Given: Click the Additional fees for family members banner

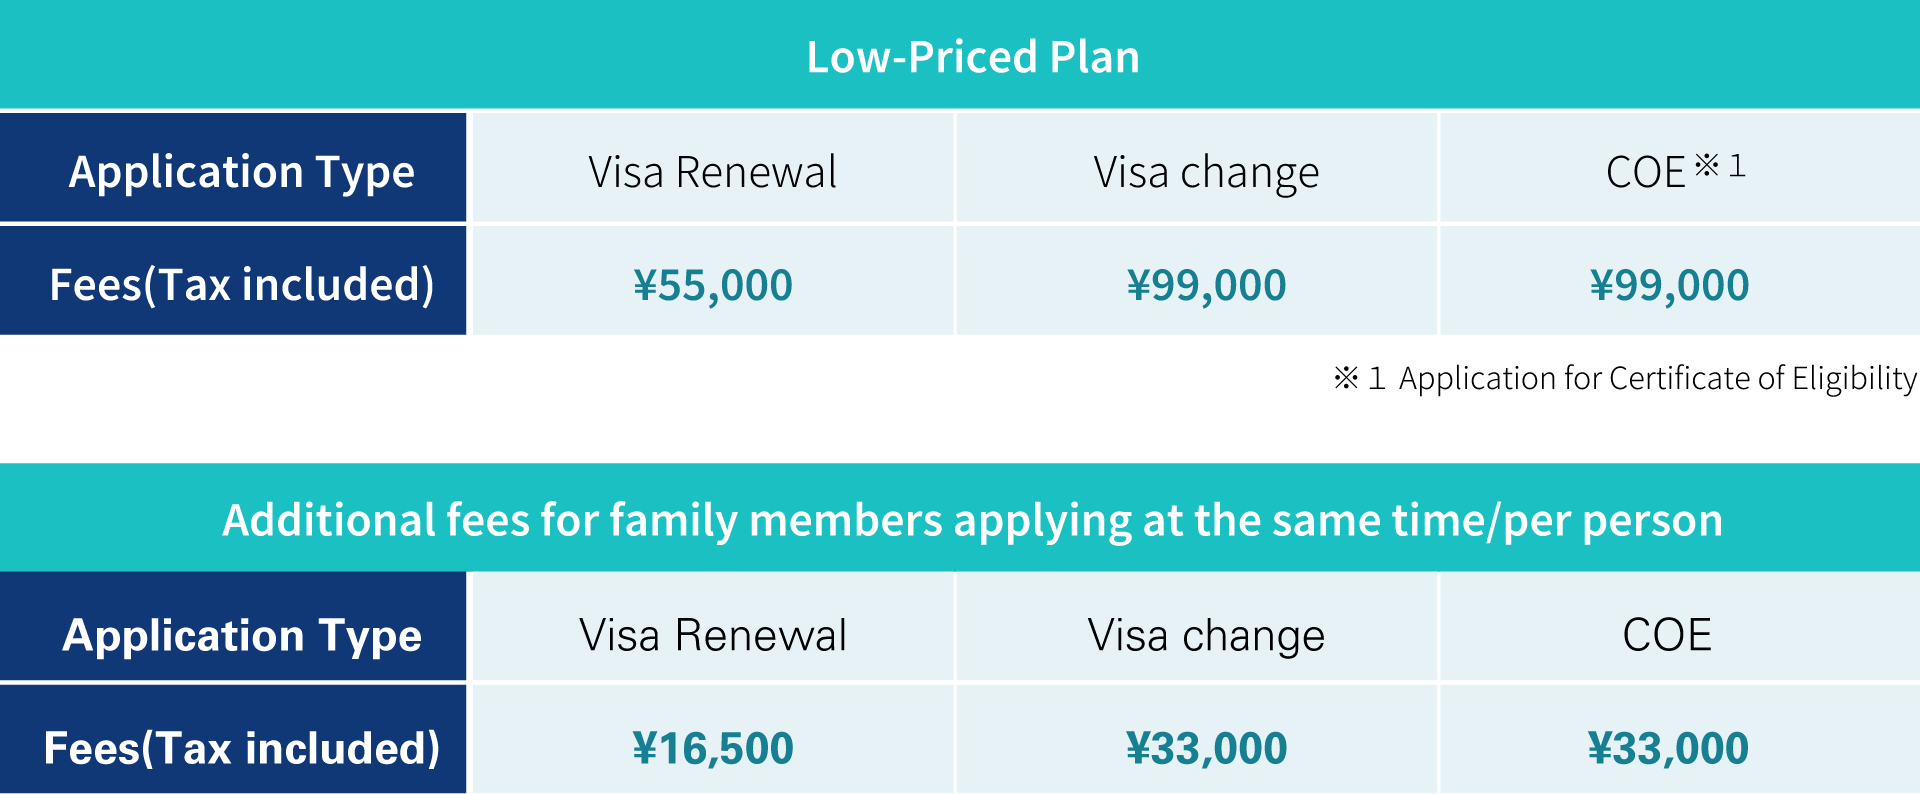Looking at the screenshot, I should tap(972, 520).
